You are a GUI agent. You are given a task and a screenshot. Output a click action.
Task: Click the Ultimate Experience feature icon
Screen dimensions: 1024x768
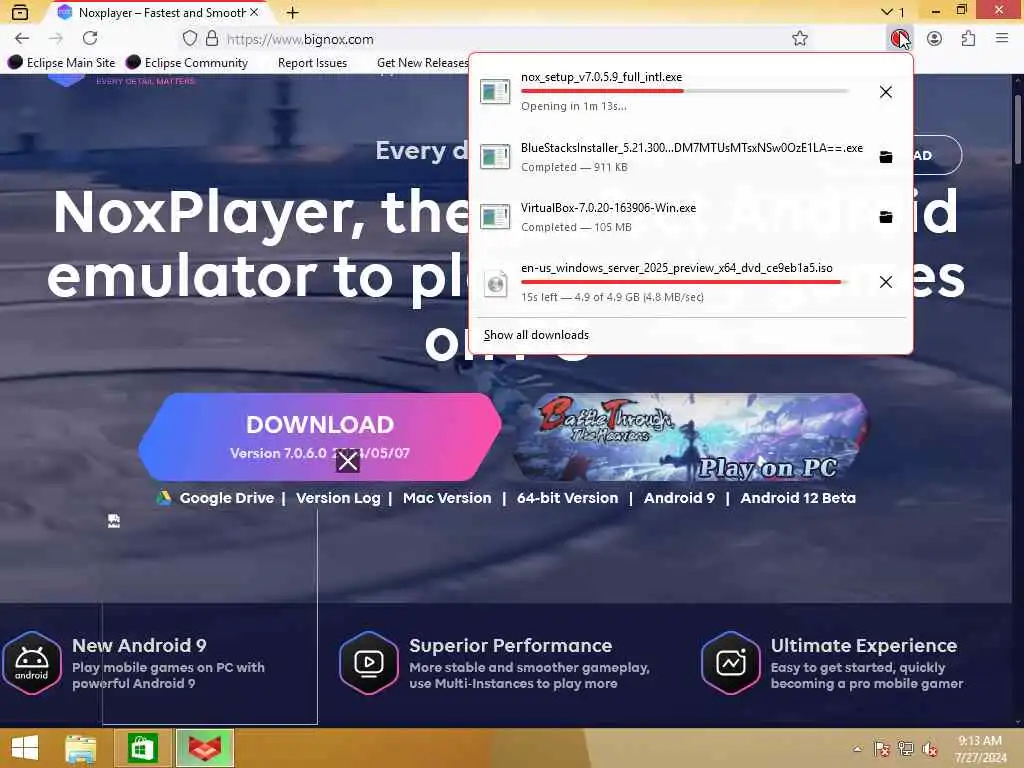[x=731, y=663]
